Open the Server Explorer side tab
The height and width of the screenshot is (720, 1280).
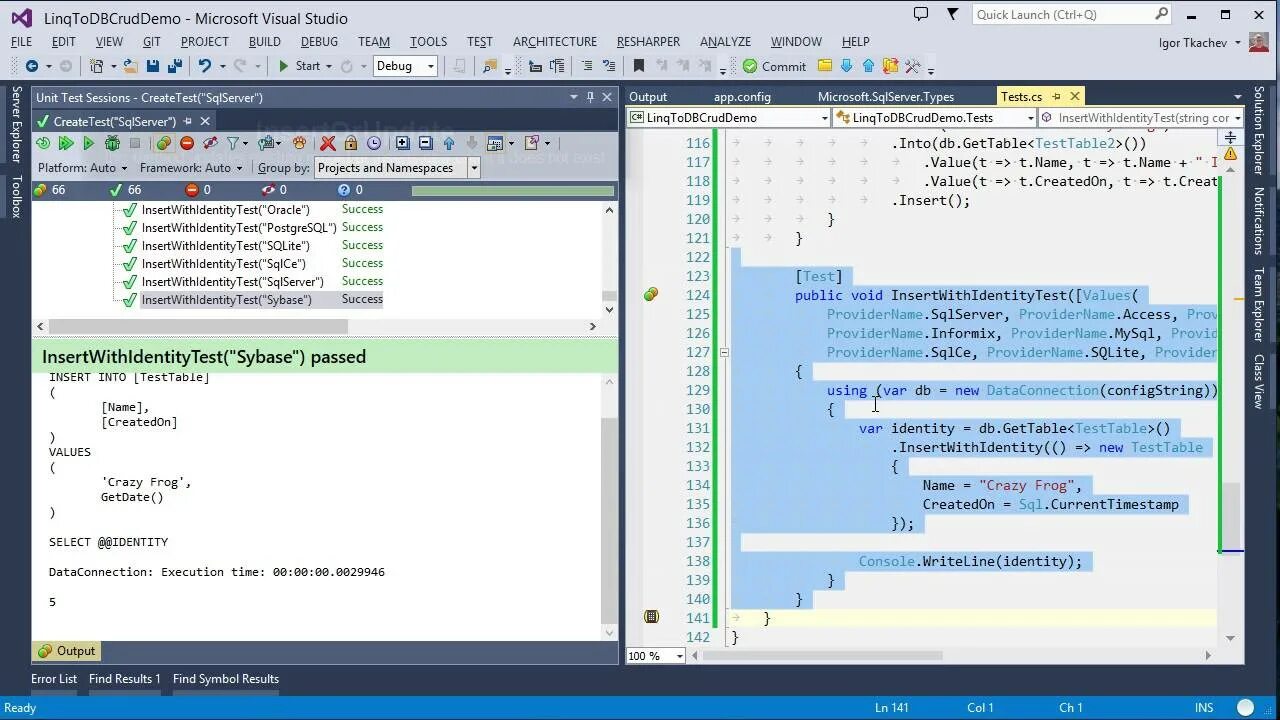(x=16, y=124)
